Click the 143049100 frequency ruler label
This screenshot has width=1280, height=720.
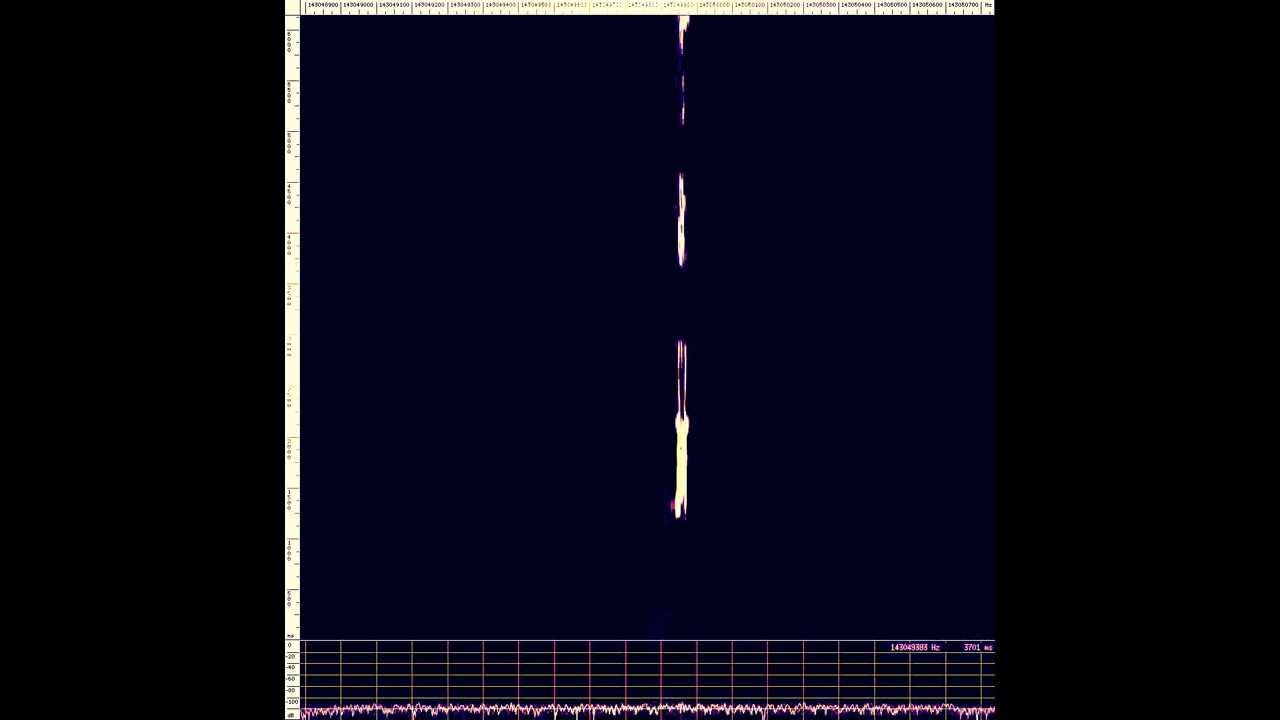point(394,6)
